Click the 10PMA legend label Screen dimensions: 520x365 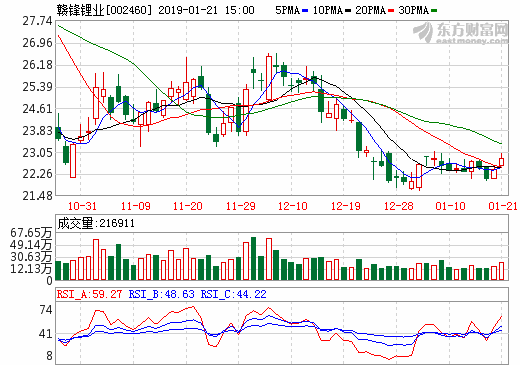pyautogui.click(x=327, y=10)
